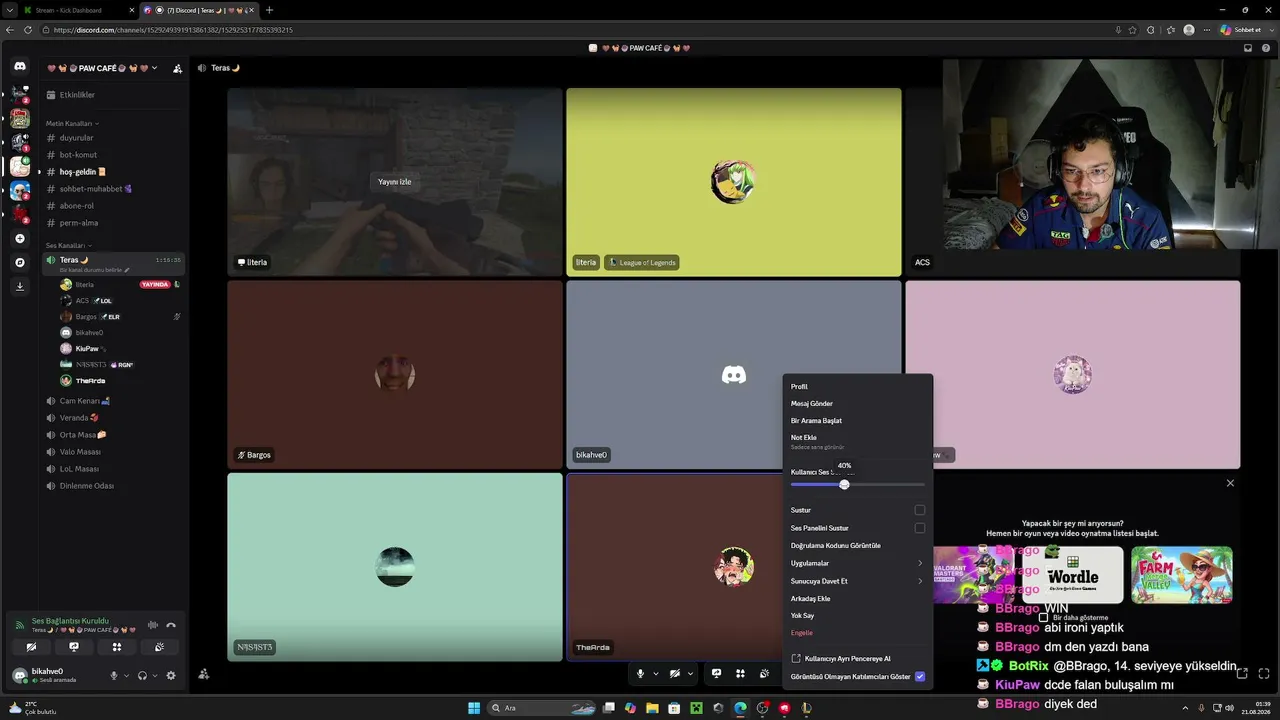Tick Ses Panelini Sustur checkbox
This screenshot has height=720, width=1280.
pyautogui.click(x=919, y=528)
